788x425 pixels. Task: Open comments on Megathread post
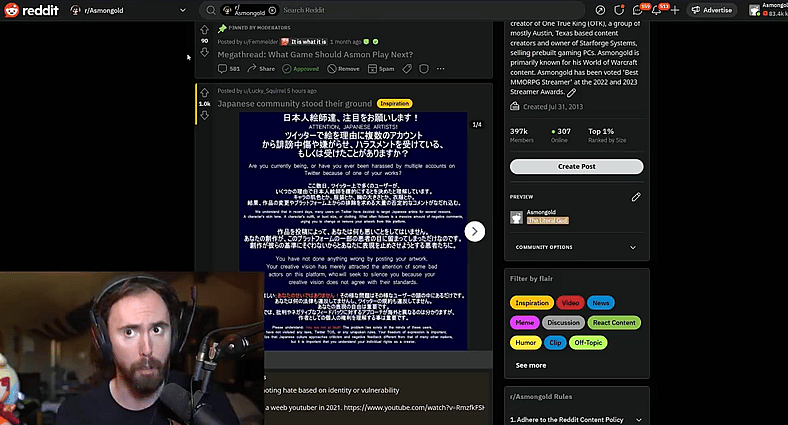point(229,69)
